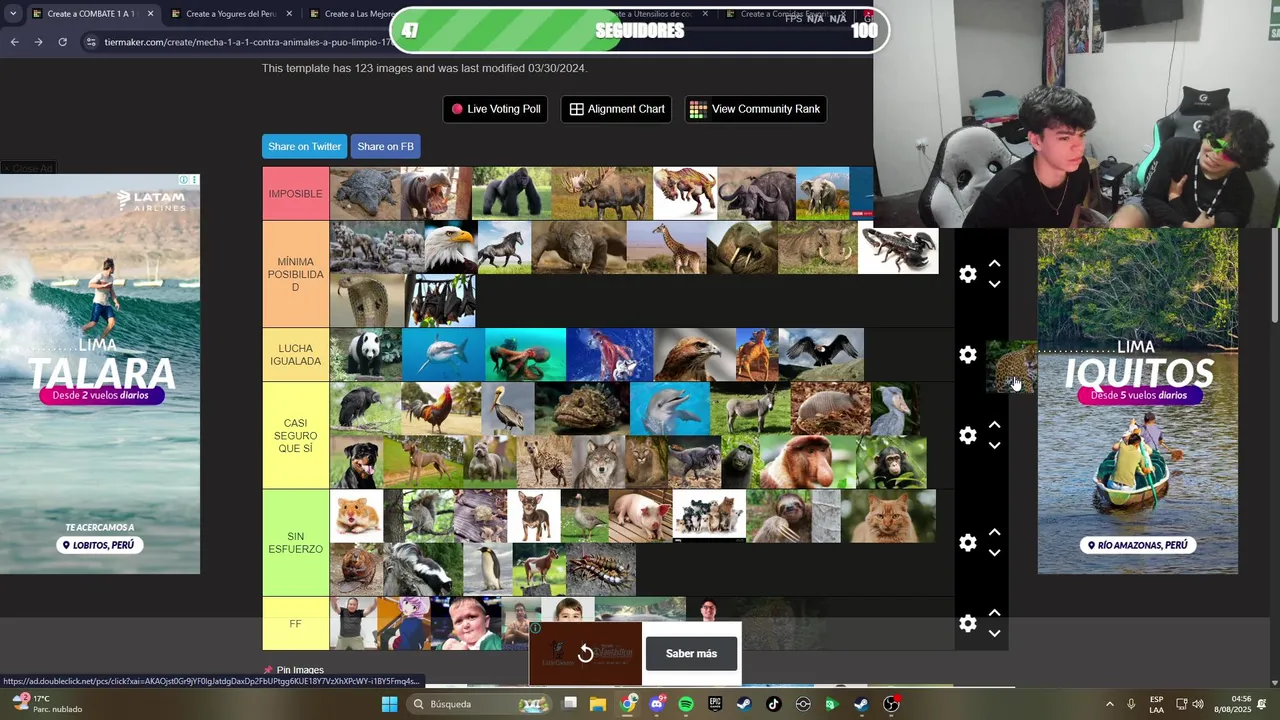Open Google Chrome from the taskbar
Image resolution: width=1280 pixels, height=720 pixels.
(628, 704)
